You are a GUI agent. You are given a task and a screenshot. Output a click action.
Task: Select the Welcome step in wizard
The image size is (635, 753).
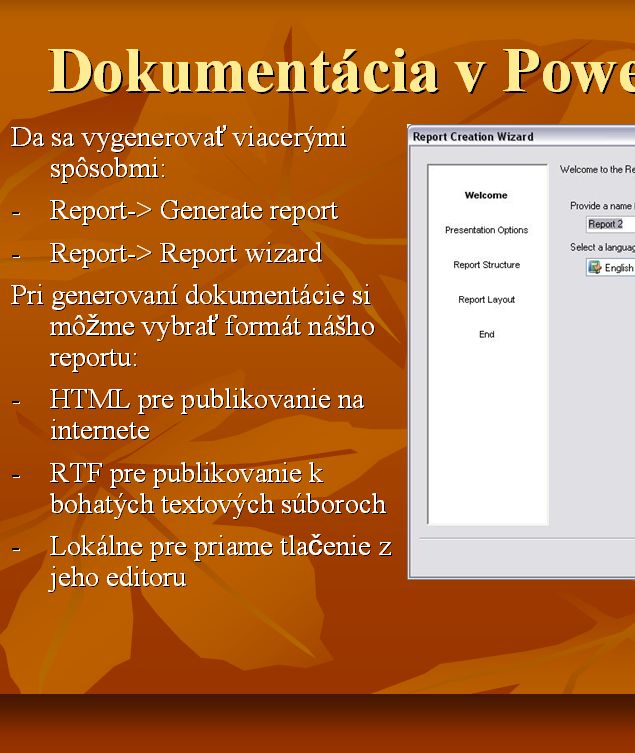pyautogui.click(x=486, y=195)
